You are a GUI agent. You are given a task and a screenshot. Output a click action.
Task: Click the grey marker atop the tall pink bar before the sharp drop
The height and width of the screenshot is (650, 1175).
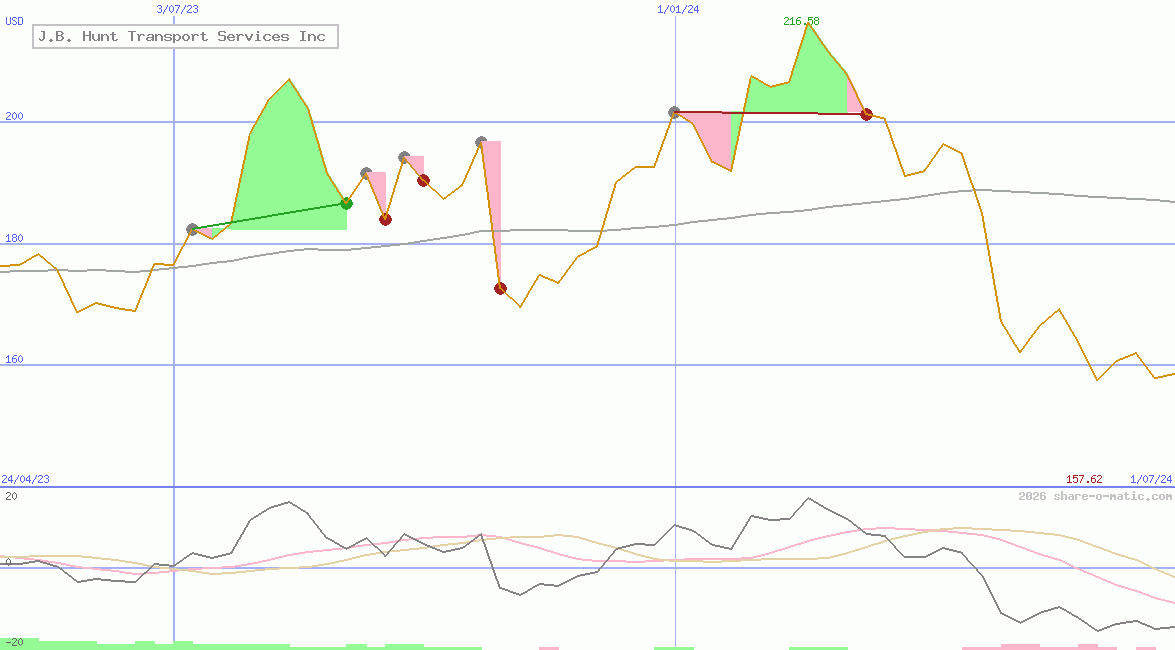[481, 142]
